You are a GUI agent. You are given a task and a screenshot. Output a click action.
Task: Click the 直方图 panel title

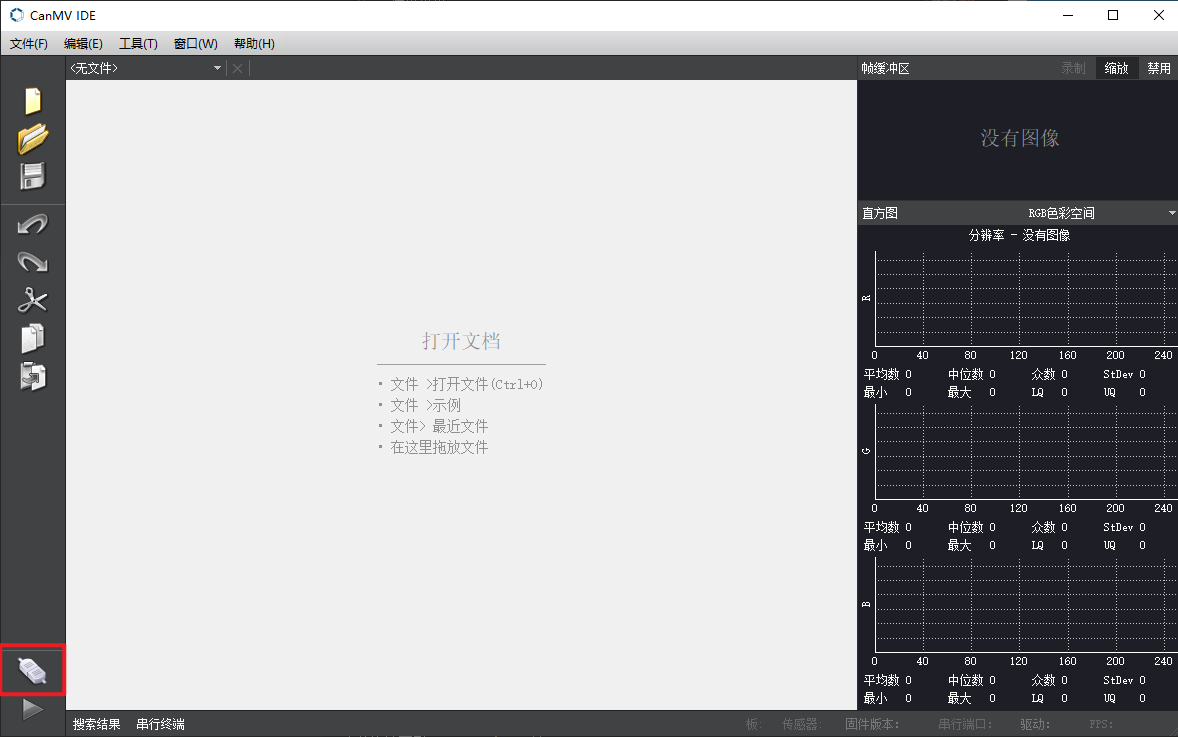click(880, 213)
